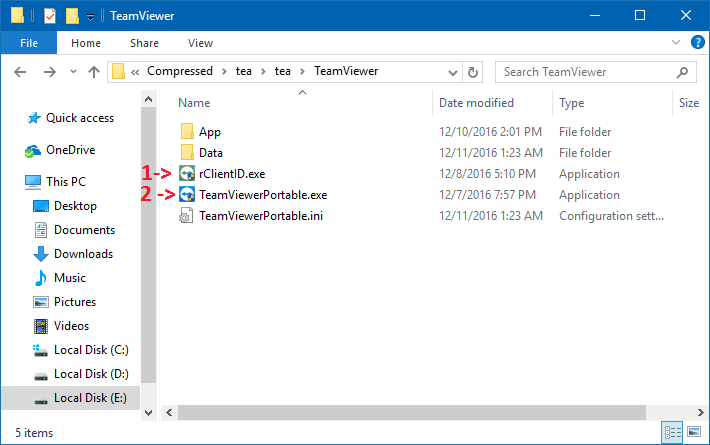Click the New folder icon in title bar

click(72, 16)
